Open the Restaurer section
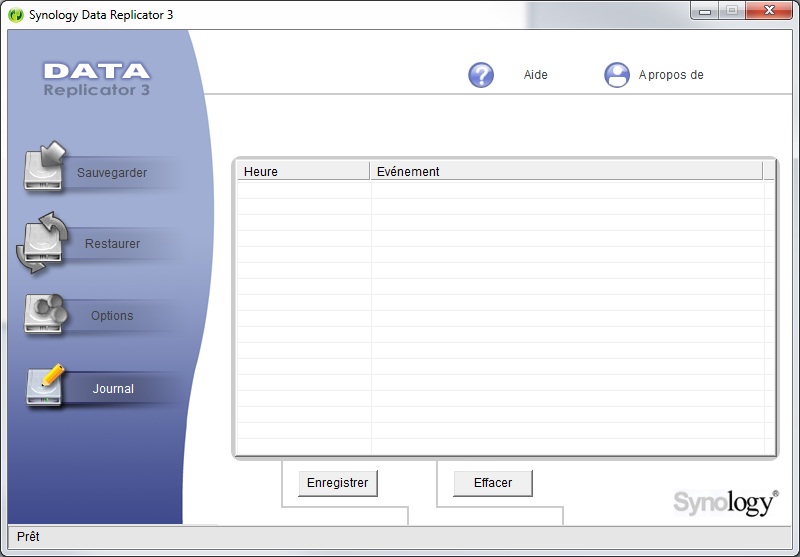800x557 pixels. (112, 244)
